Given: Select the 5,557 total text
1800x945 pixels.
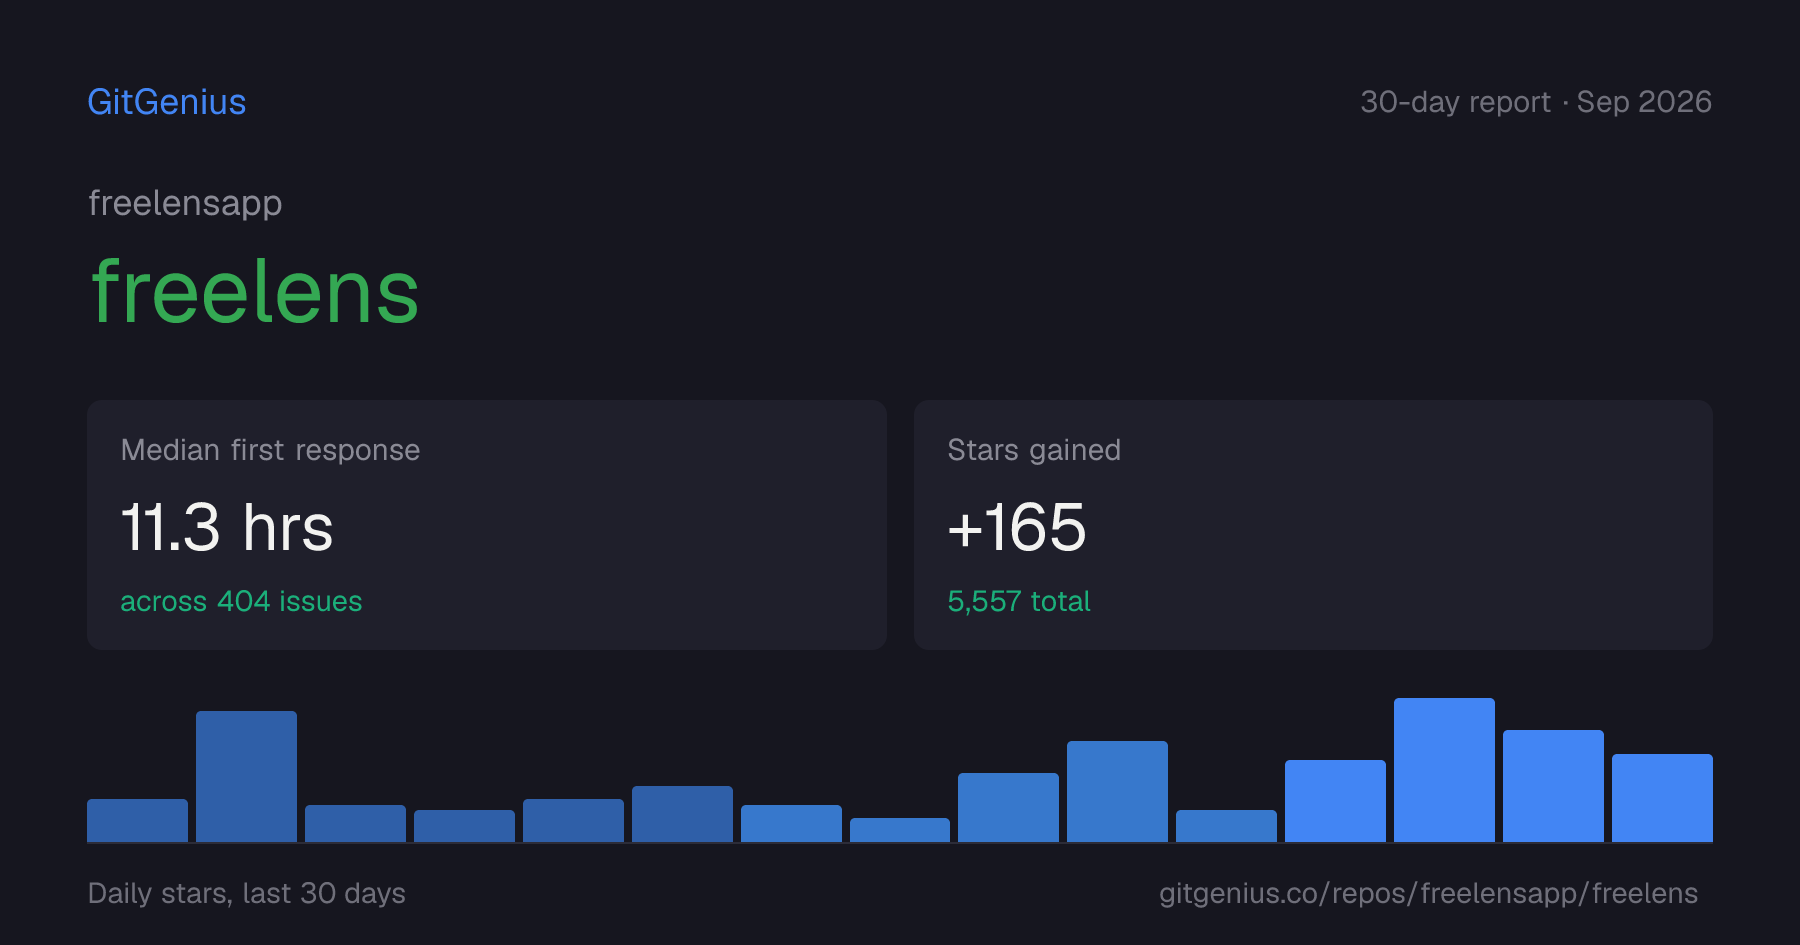Looking at the screenshot, I should click(1018, 601).
